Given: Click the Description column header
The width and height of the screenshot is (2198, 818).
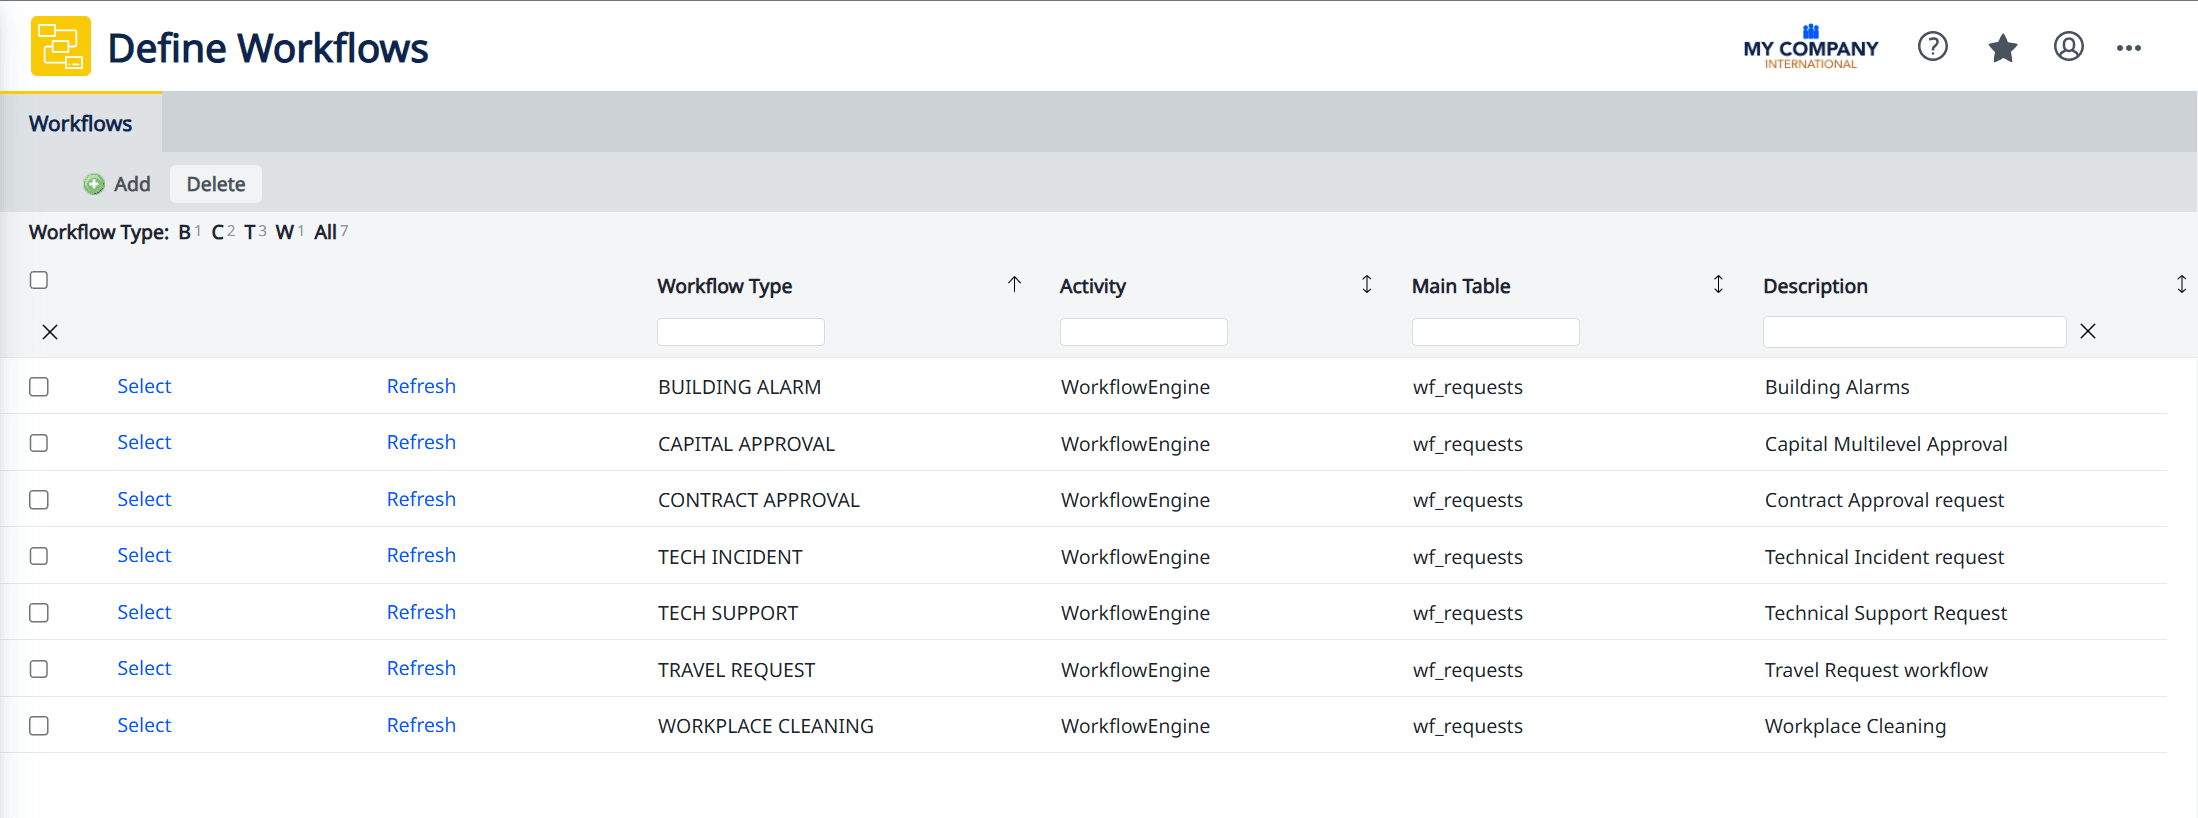Looking at the screenshot, I should [x=1815, y=286].
